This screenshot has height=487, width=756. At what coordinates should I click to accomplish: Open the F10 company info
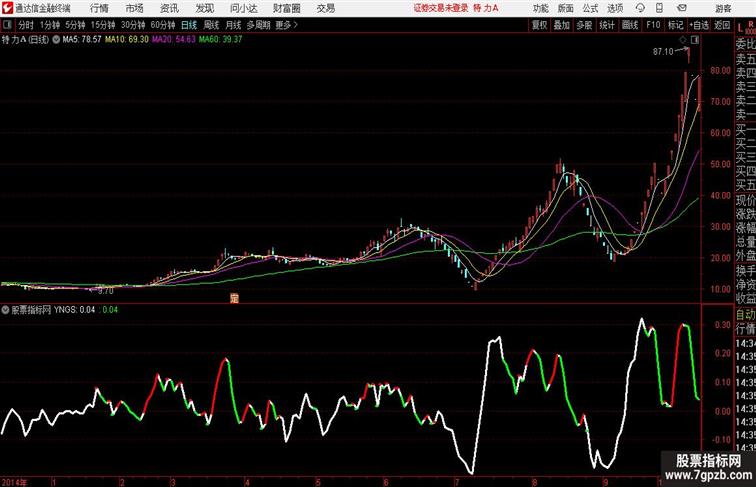coord(653,25)
